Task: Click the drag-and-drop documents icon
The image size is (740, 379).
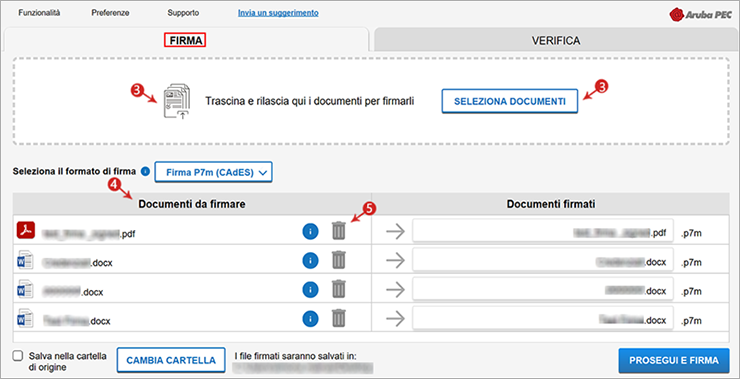Action: tap(177, 101)
